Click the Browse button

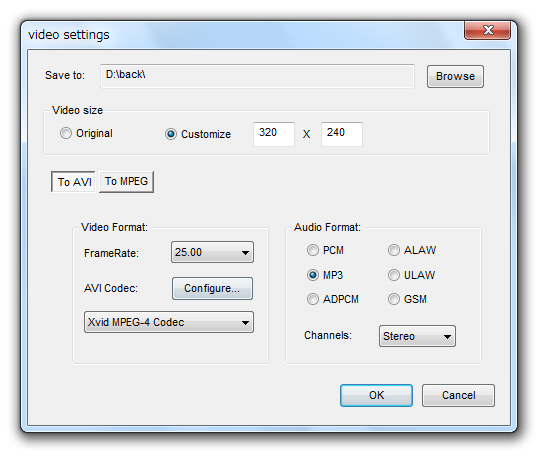pyautogui.click(x=455, y=76)
